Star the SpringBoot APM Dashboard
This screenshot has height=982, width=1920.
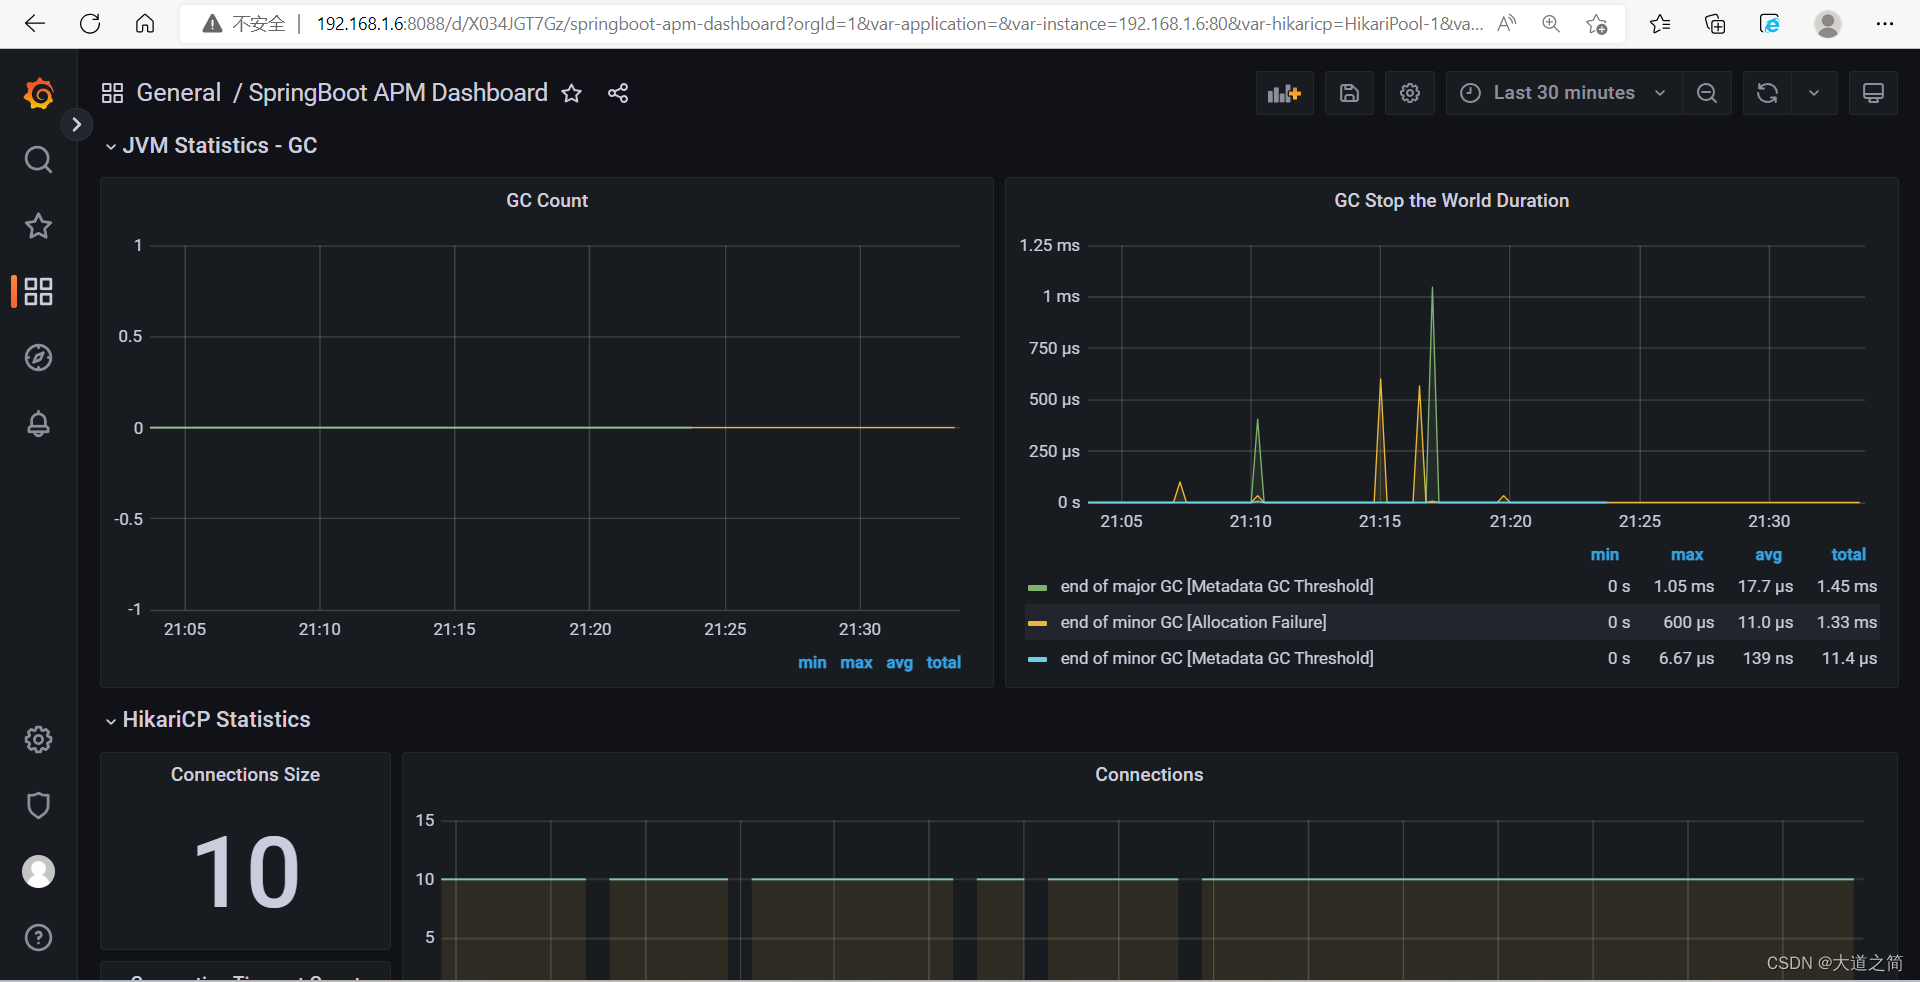(572, 93)
